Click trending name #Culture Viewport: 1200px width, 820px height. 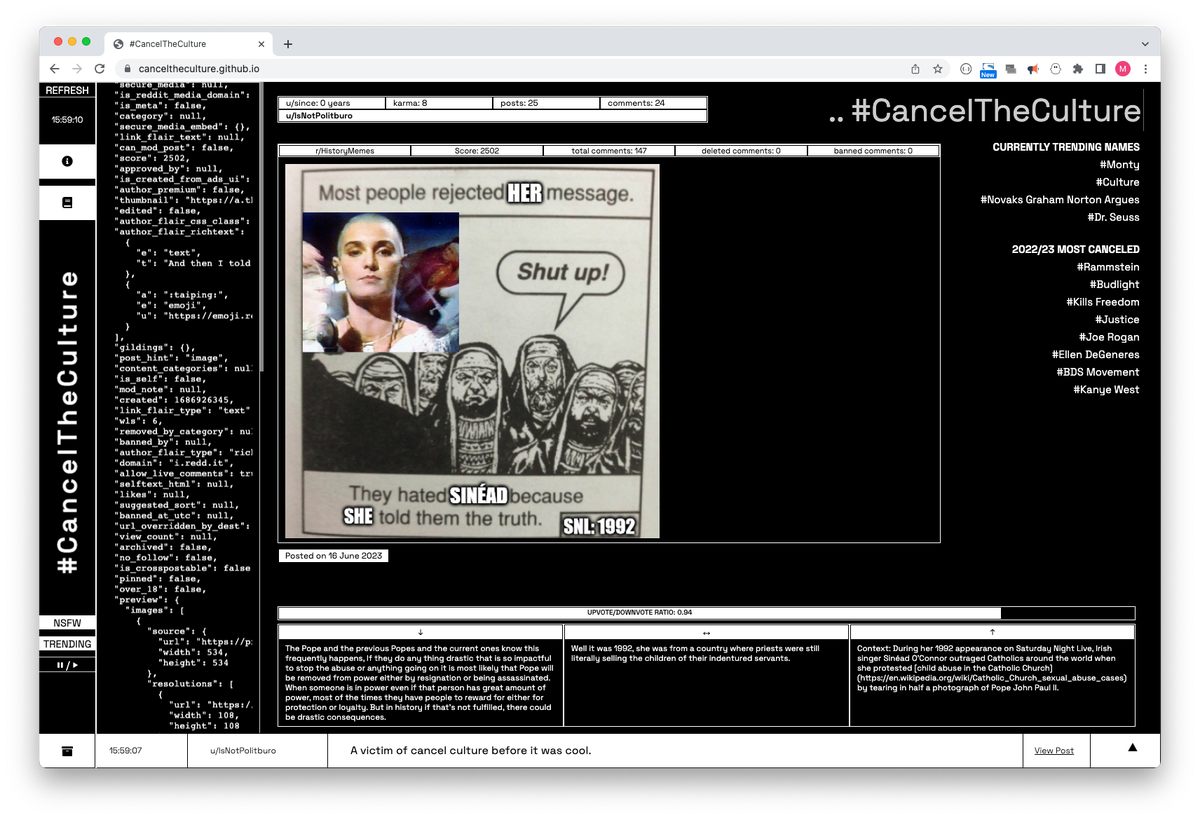pyautogui.click(x=1117, y=182)
